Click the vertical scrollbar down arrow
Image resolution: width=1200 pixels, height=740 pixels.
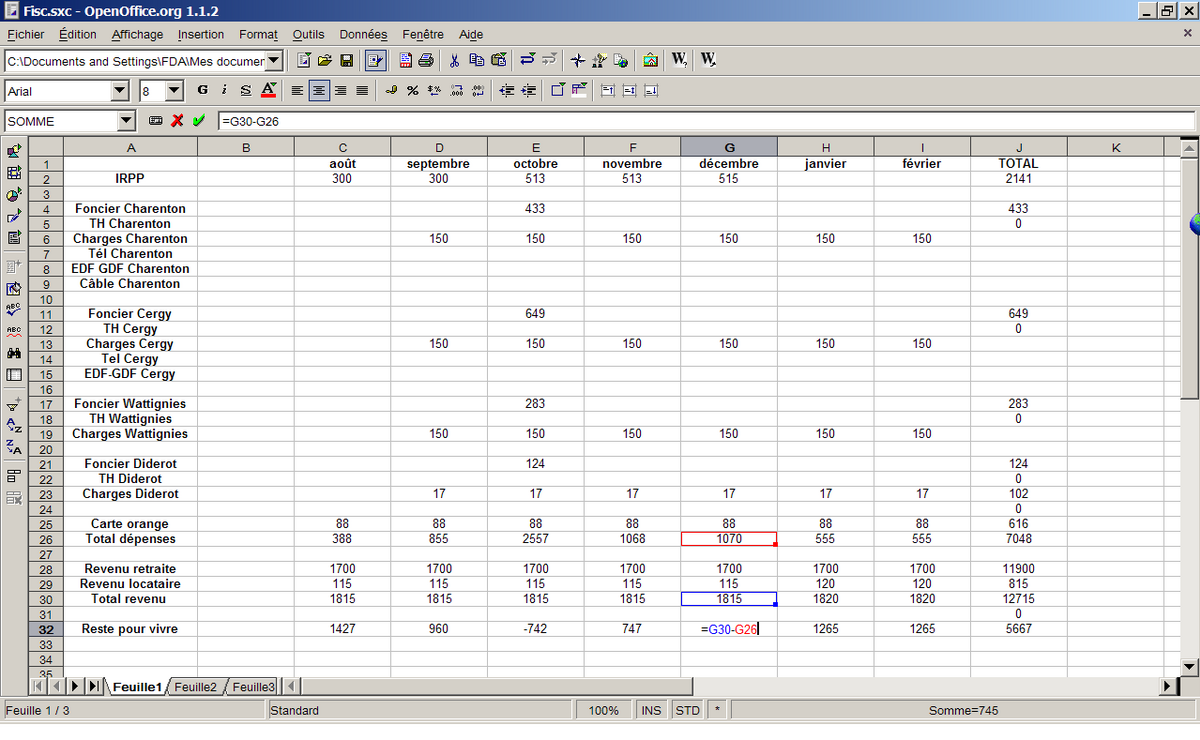[x=1189, y=666]
